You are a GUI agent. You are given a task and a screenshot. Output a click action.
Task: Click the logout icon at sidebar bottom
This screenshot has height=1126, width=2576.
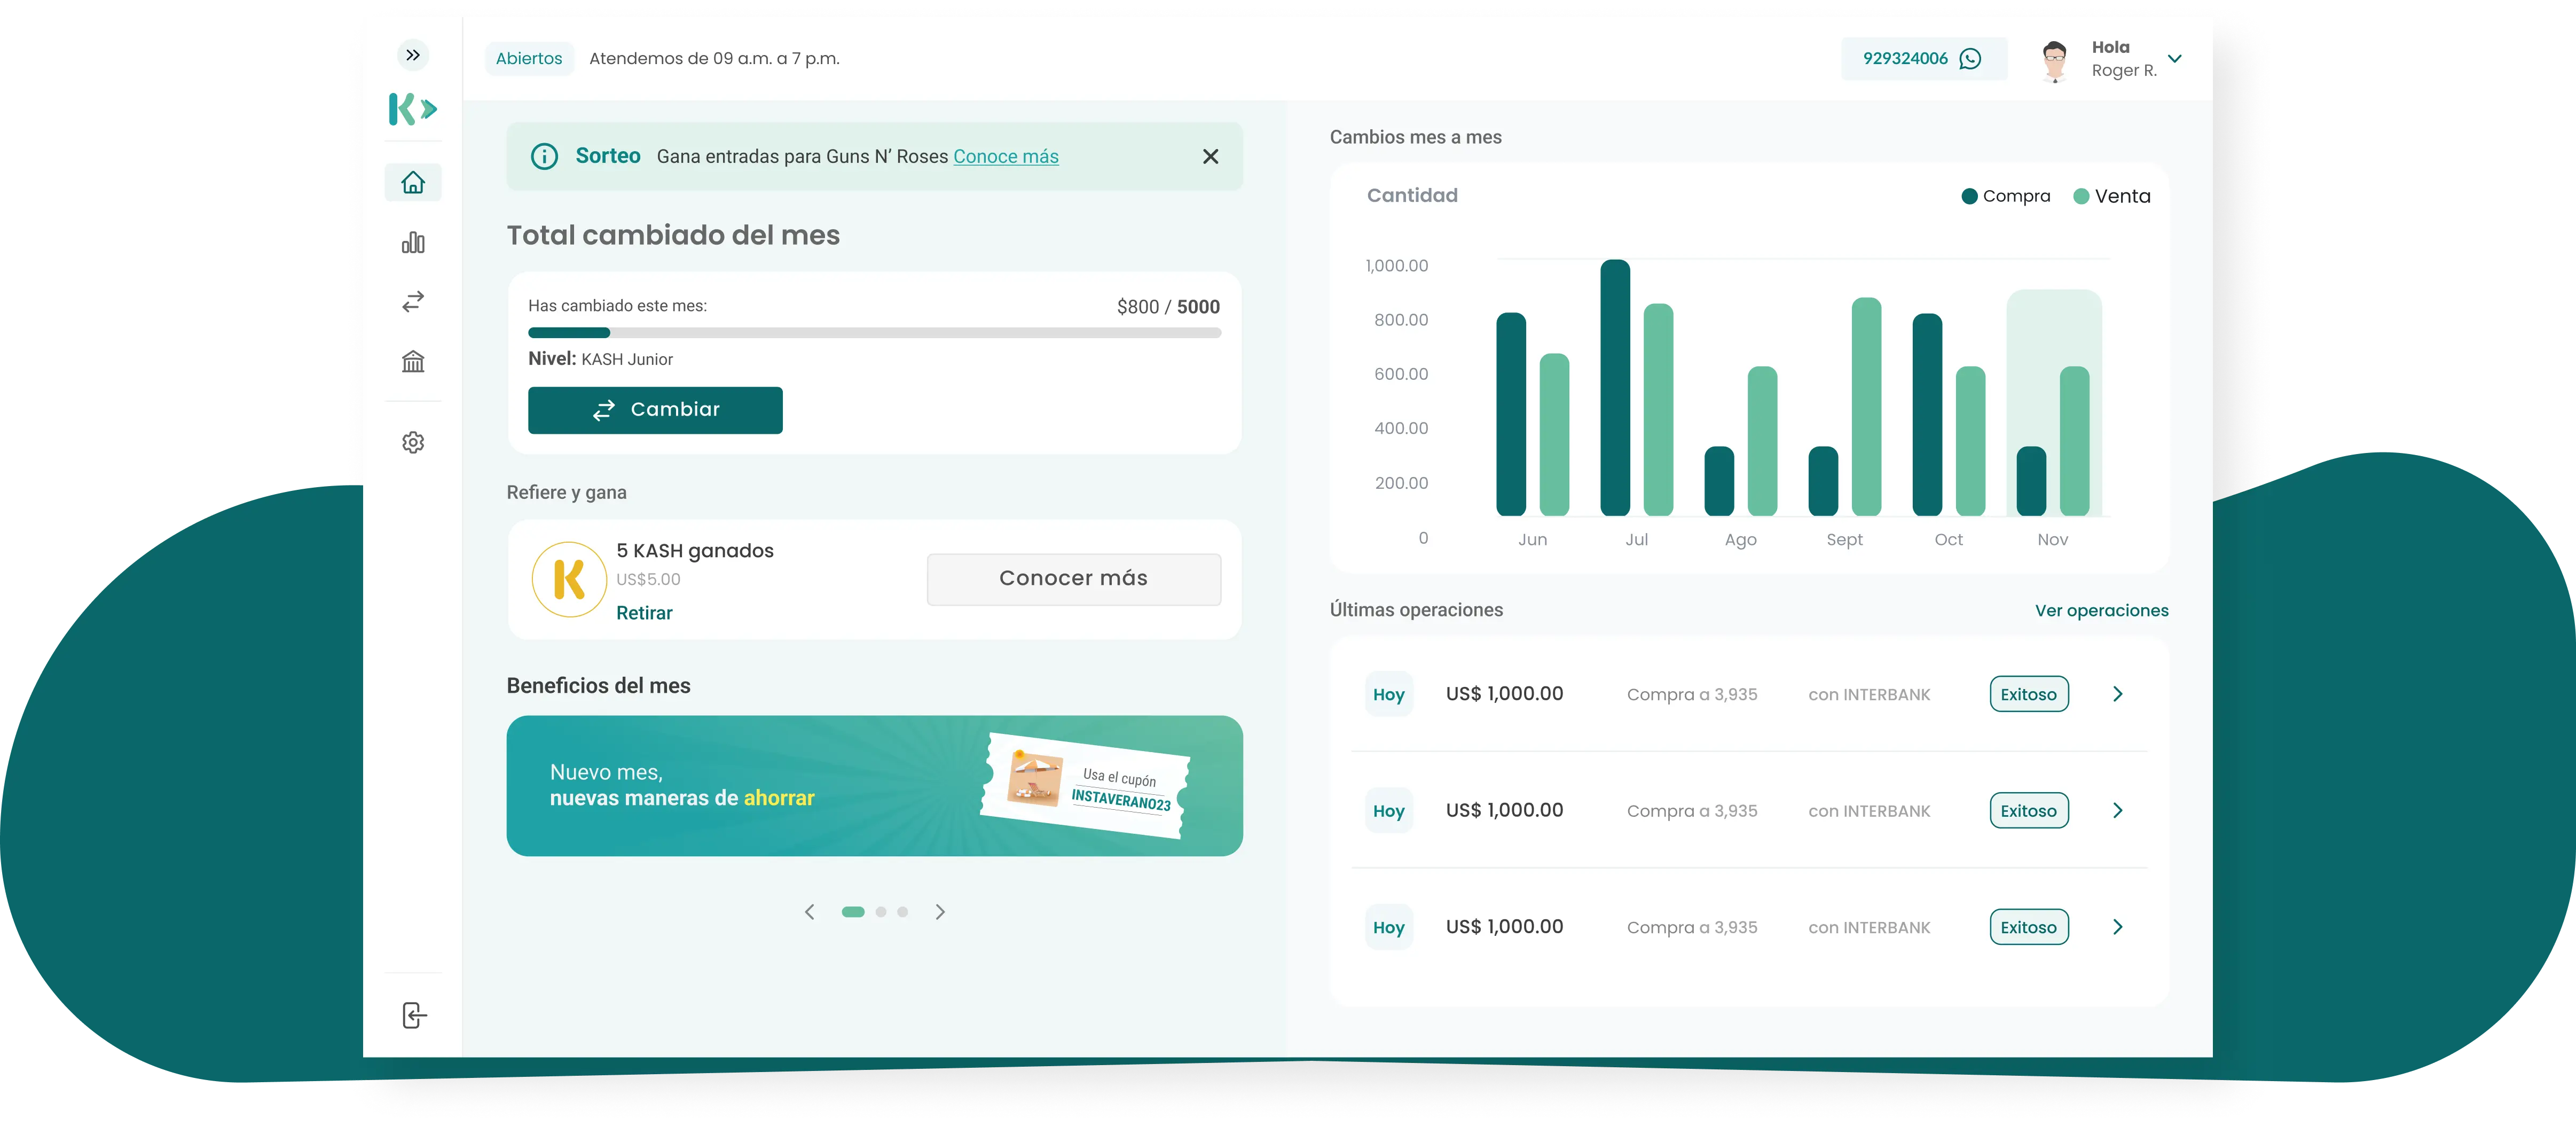(414, 1015)
